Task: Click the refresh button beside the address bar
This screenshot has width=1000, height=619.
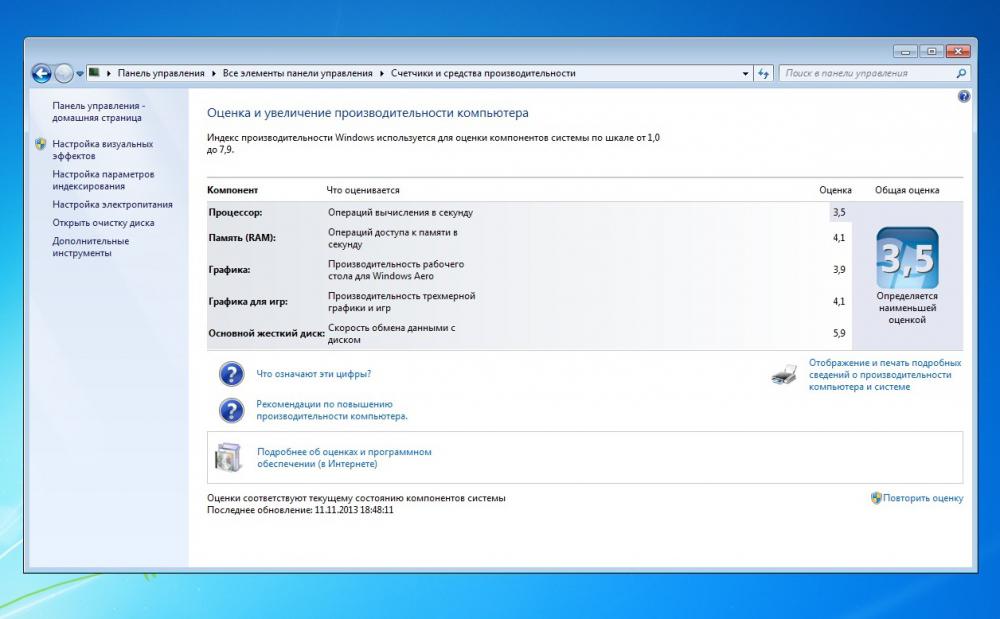Action: pos(764,73)
